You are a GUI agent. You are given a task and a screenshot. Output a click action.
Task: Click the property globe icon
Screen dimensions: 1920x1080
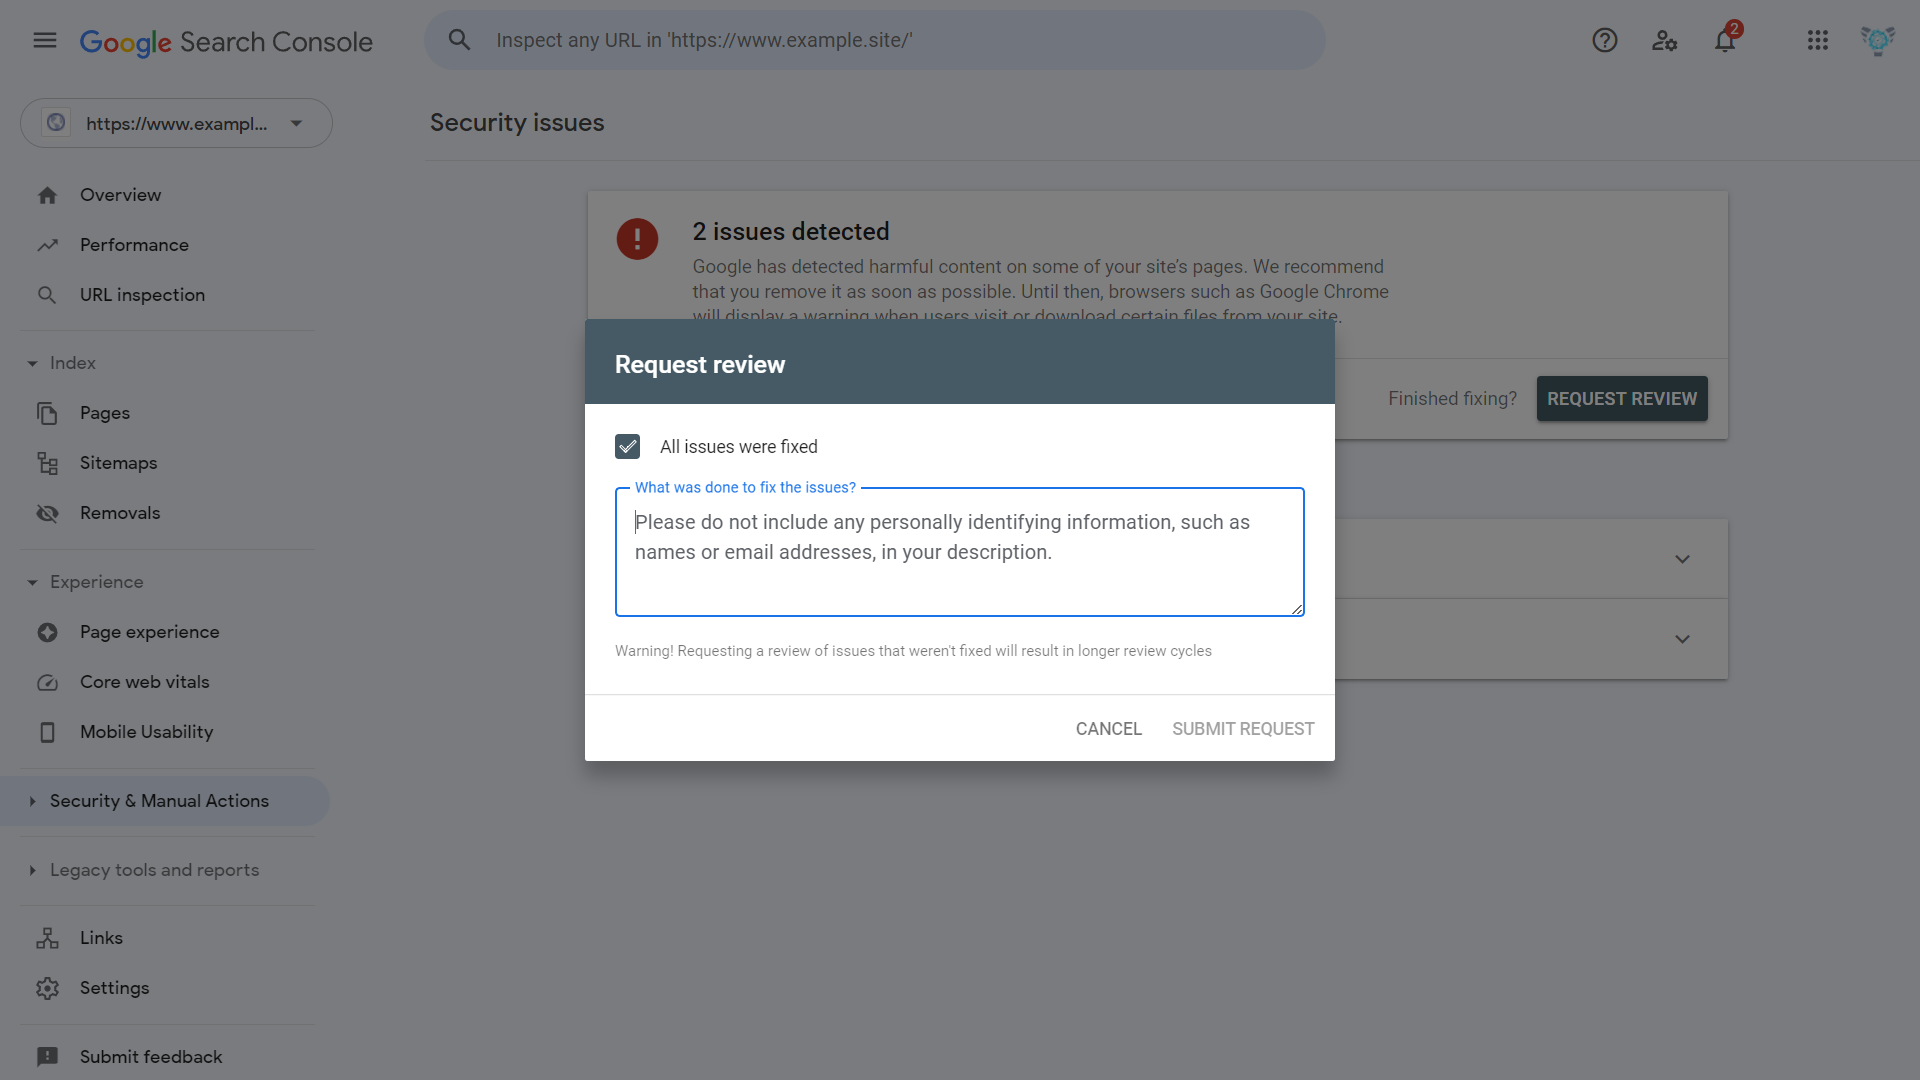point(56,123)
